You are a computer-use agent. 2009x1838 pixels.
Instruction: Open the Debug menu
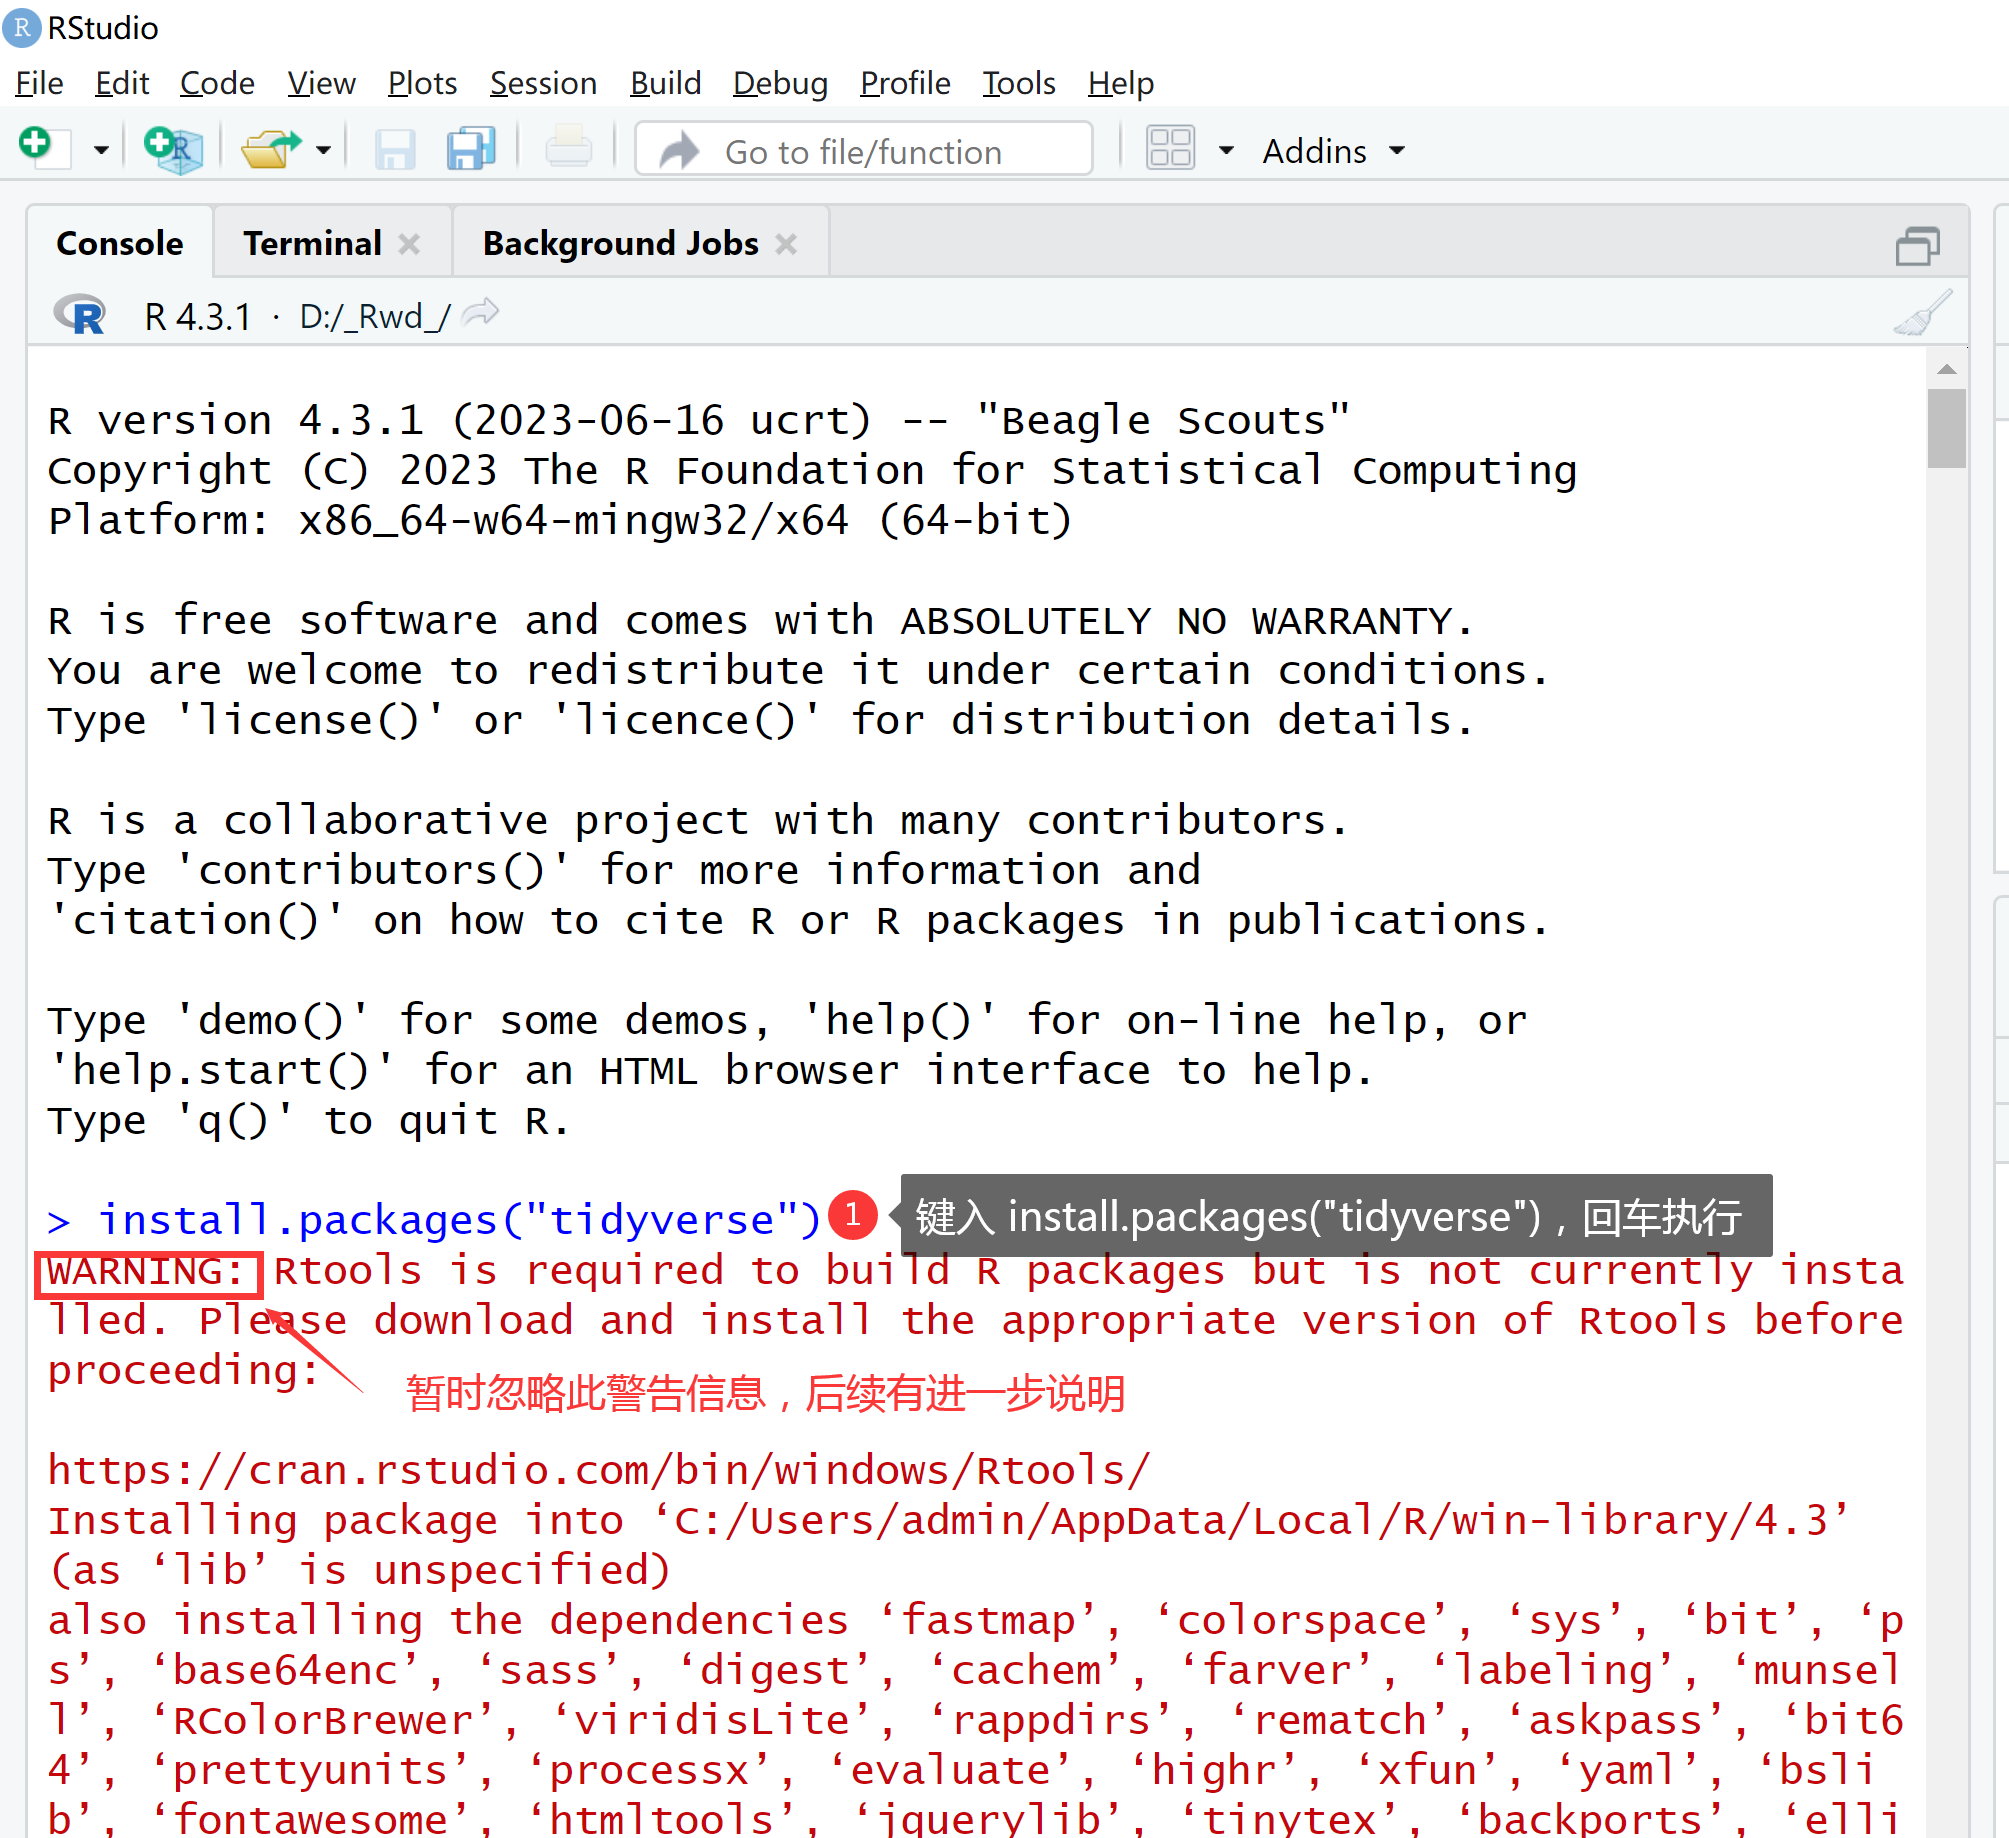[780, 83]
